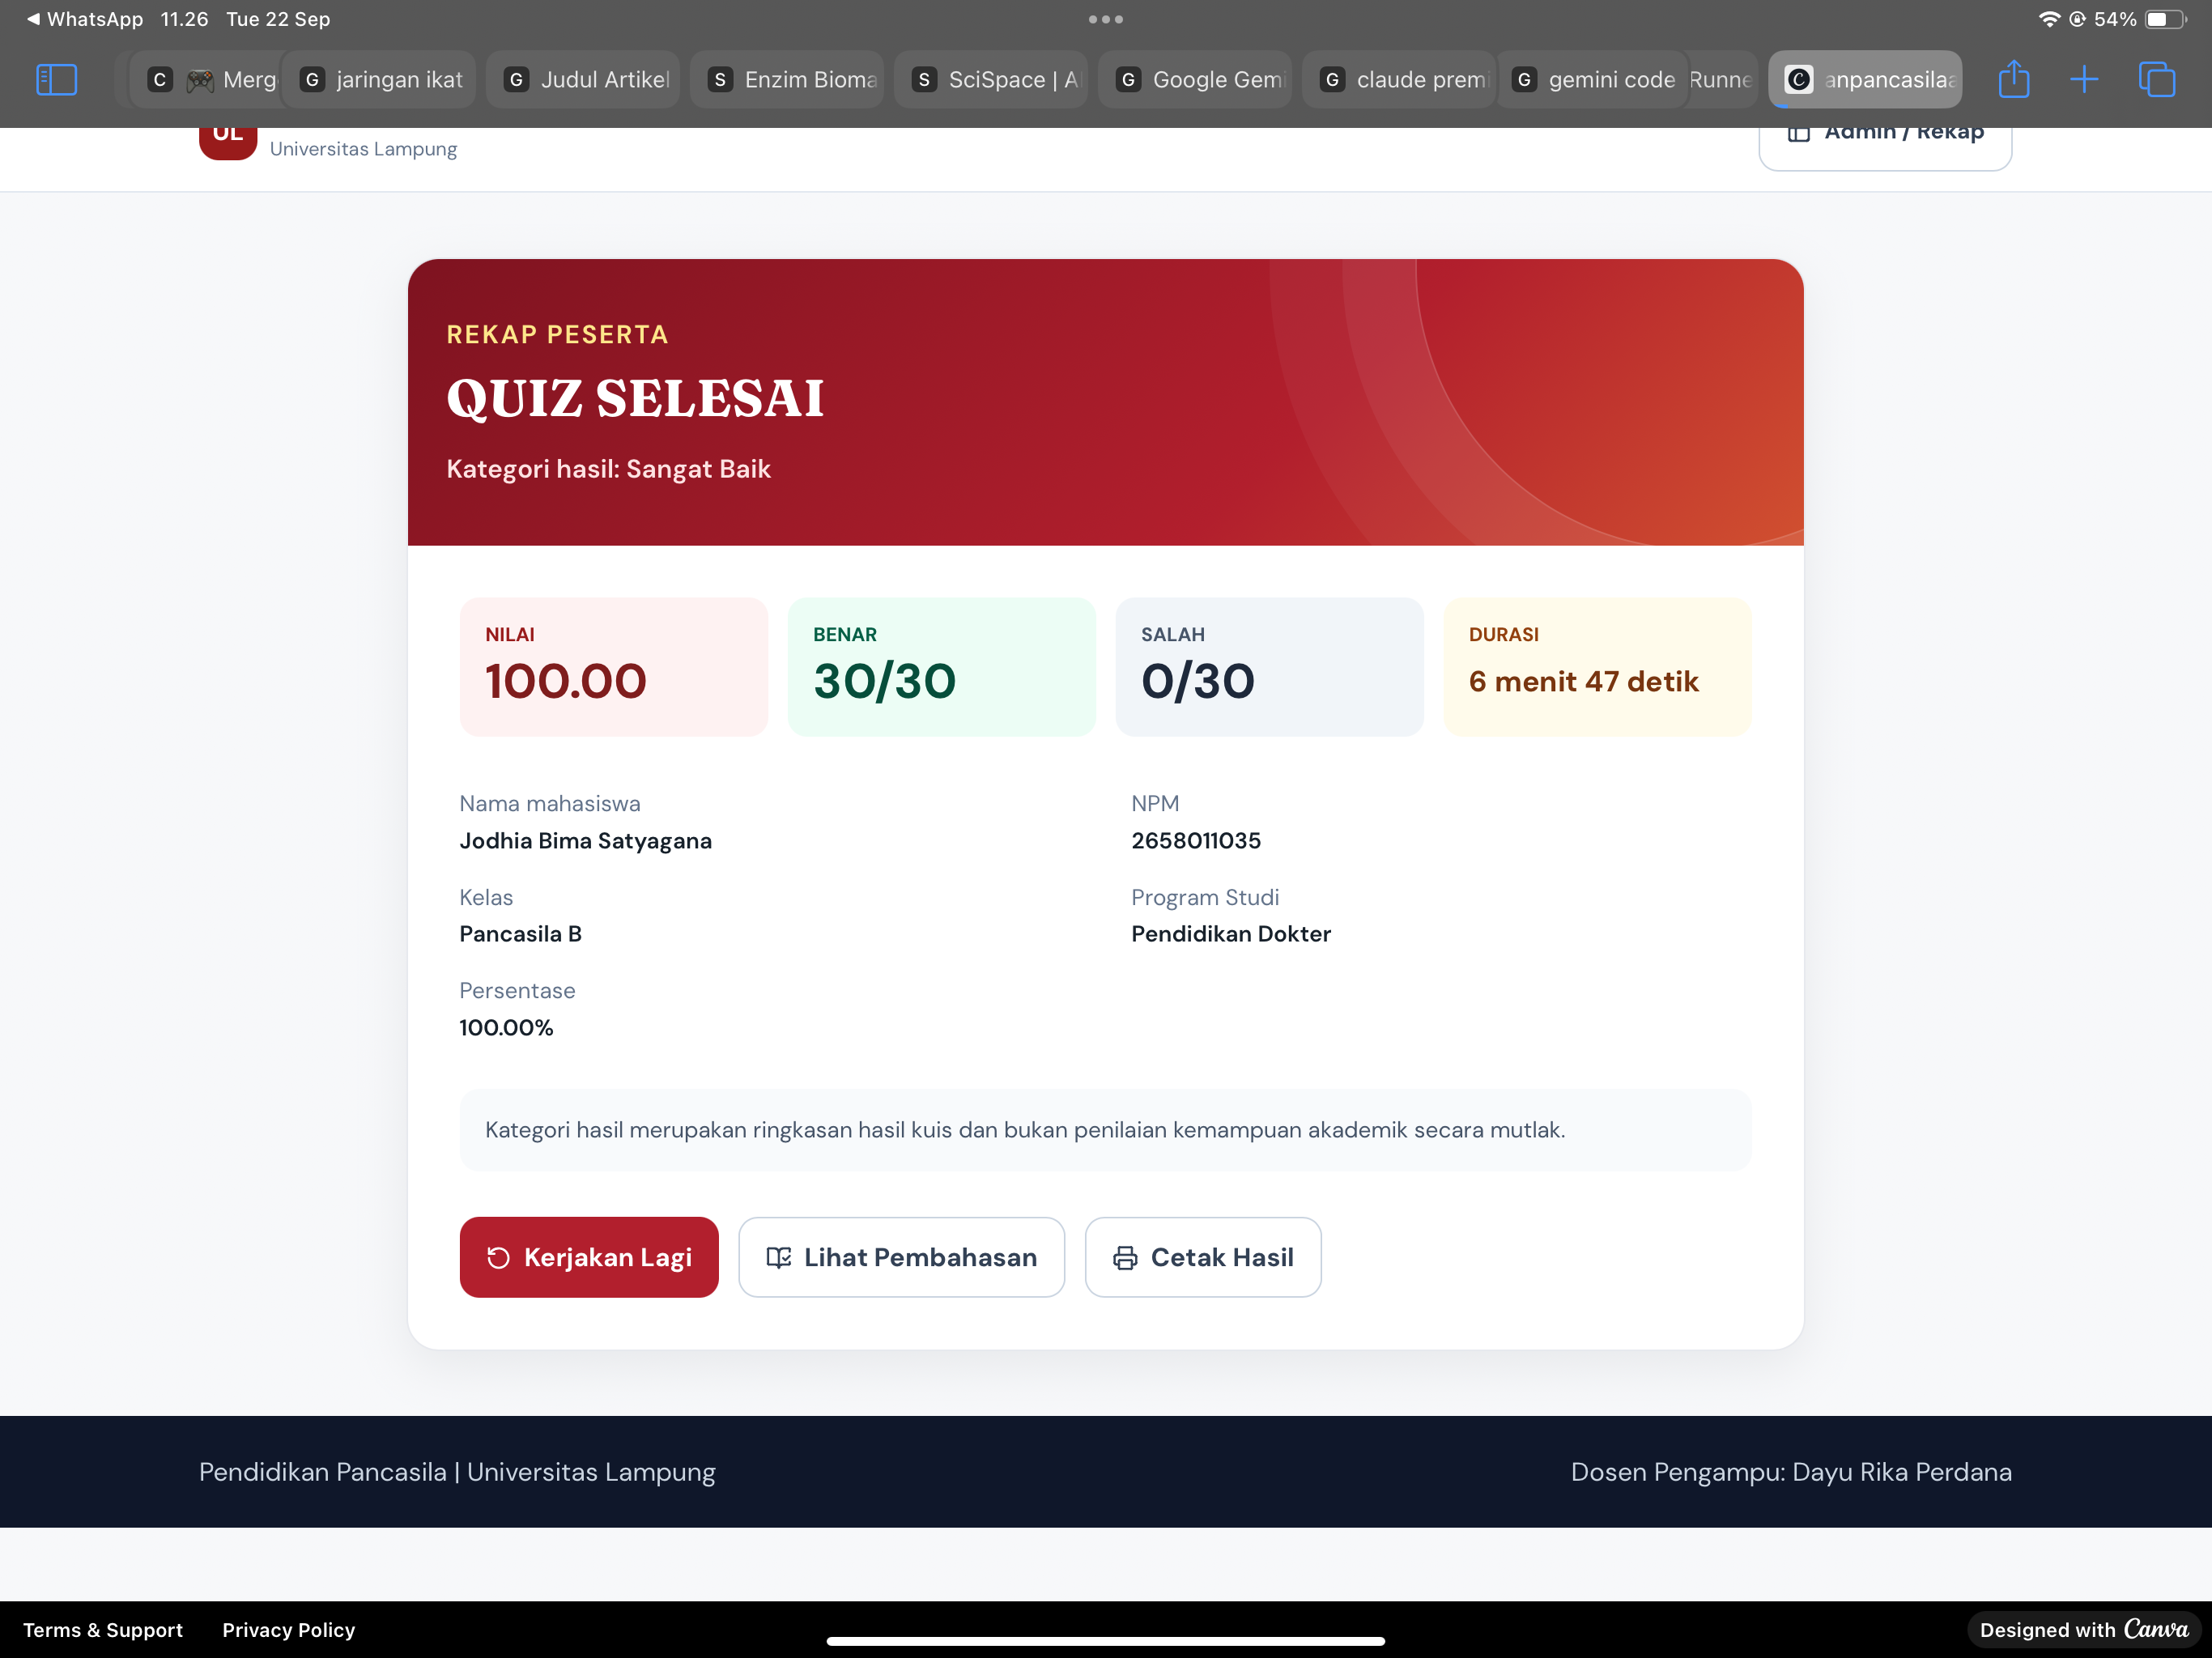This screenshot has height=1658, width=2212.
Task: Click the book icon on Lihat Pembahasan
Action: coord(779,1258)
